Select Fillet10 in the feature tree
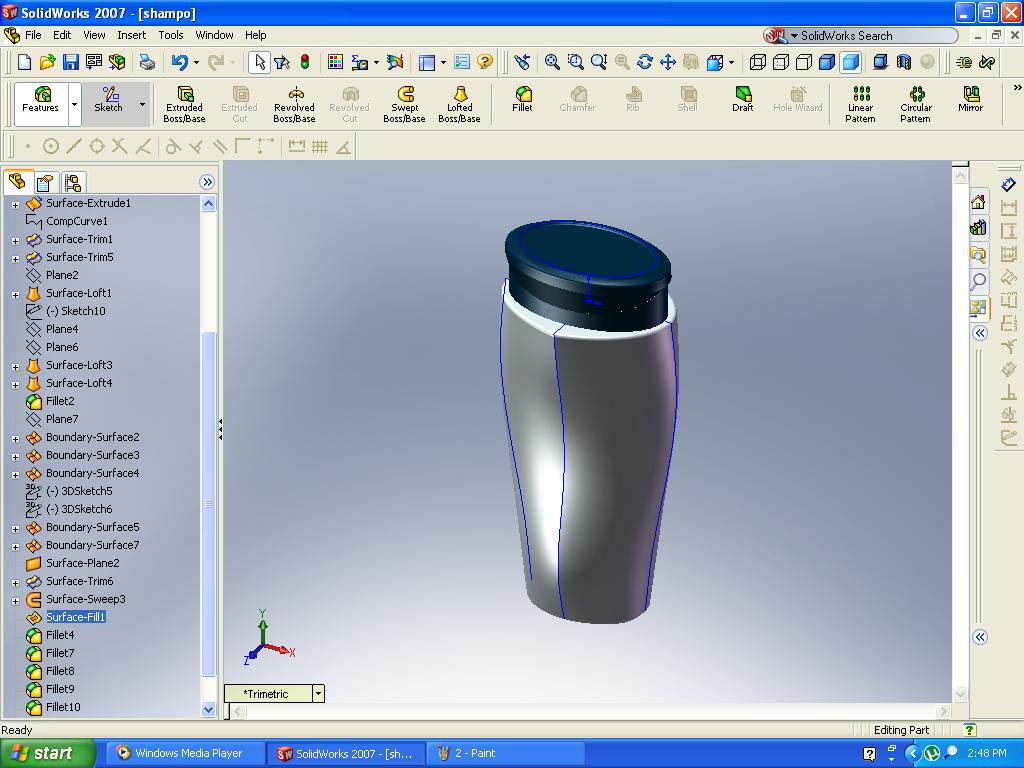This screenshot has width=1024, height=768. pyautogui.click(x=62, y=707)
